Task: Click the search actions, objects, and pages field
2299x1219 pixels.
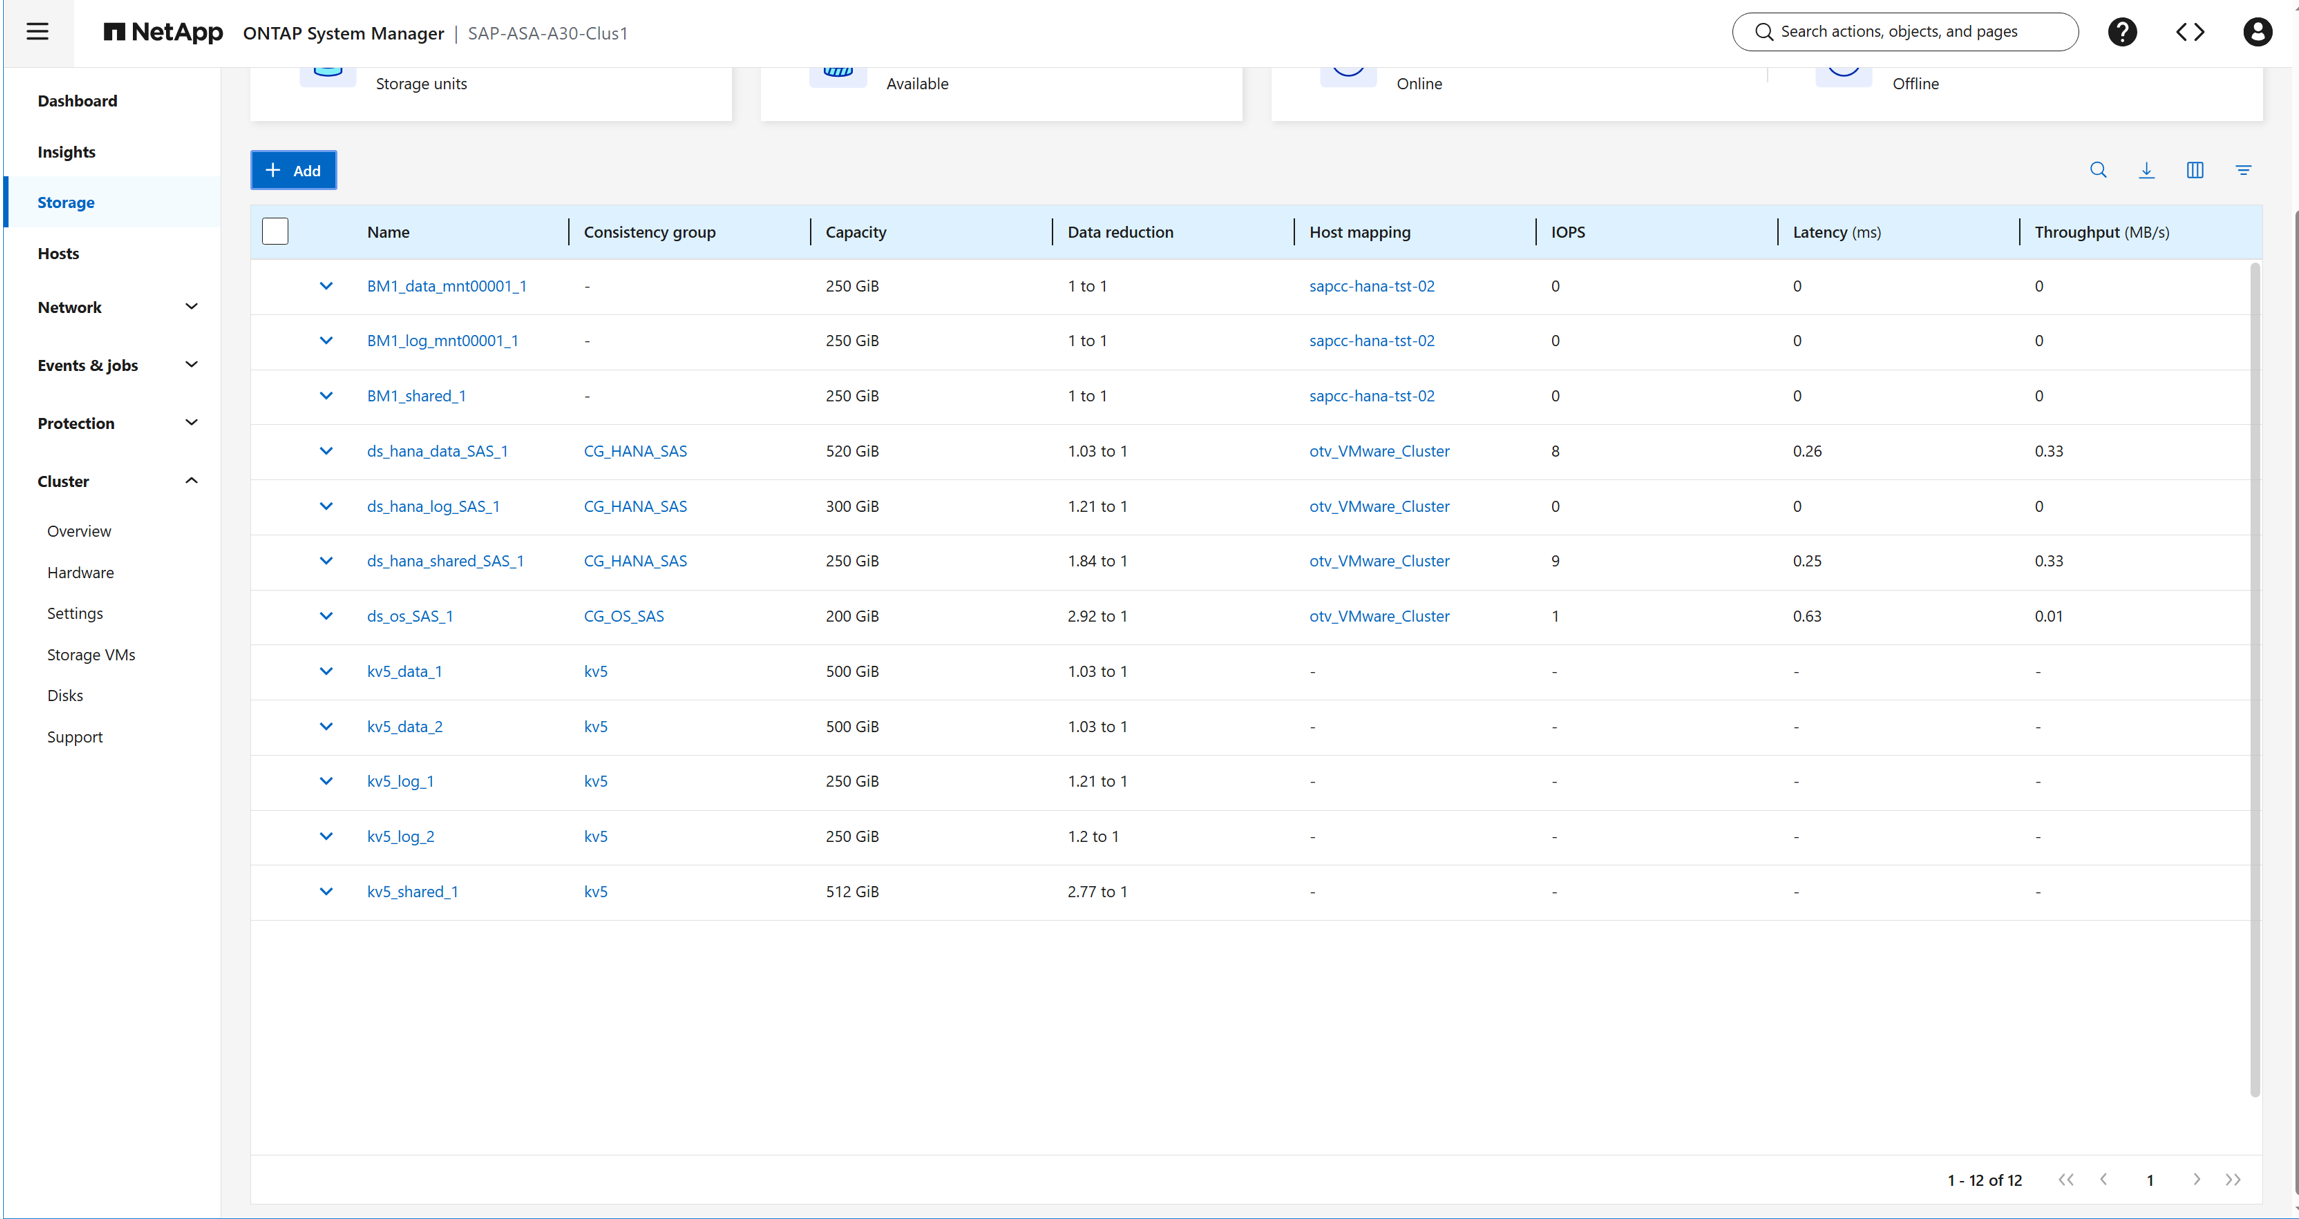Action: click(1905, 32)
